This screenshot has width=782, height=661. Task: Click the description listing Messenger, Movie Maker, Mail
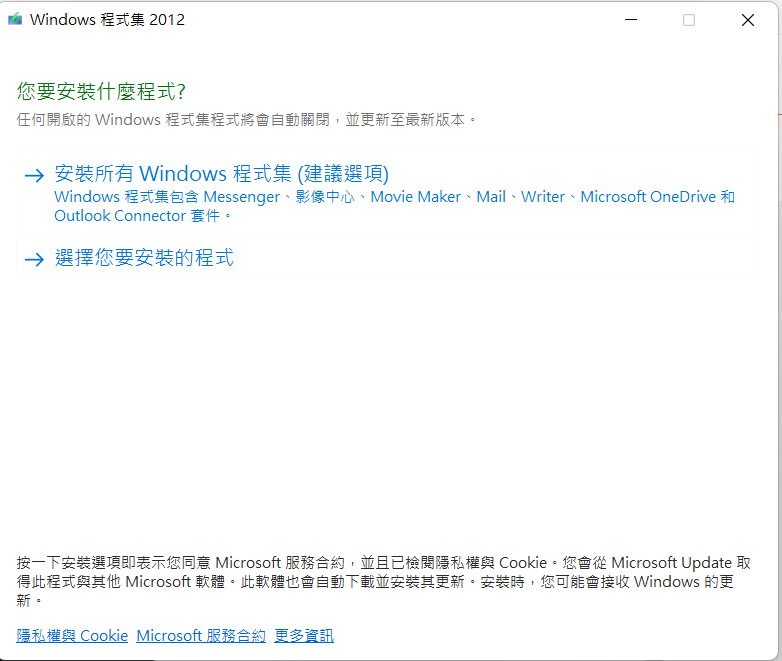pyautogui.click(x=394, y=206)
